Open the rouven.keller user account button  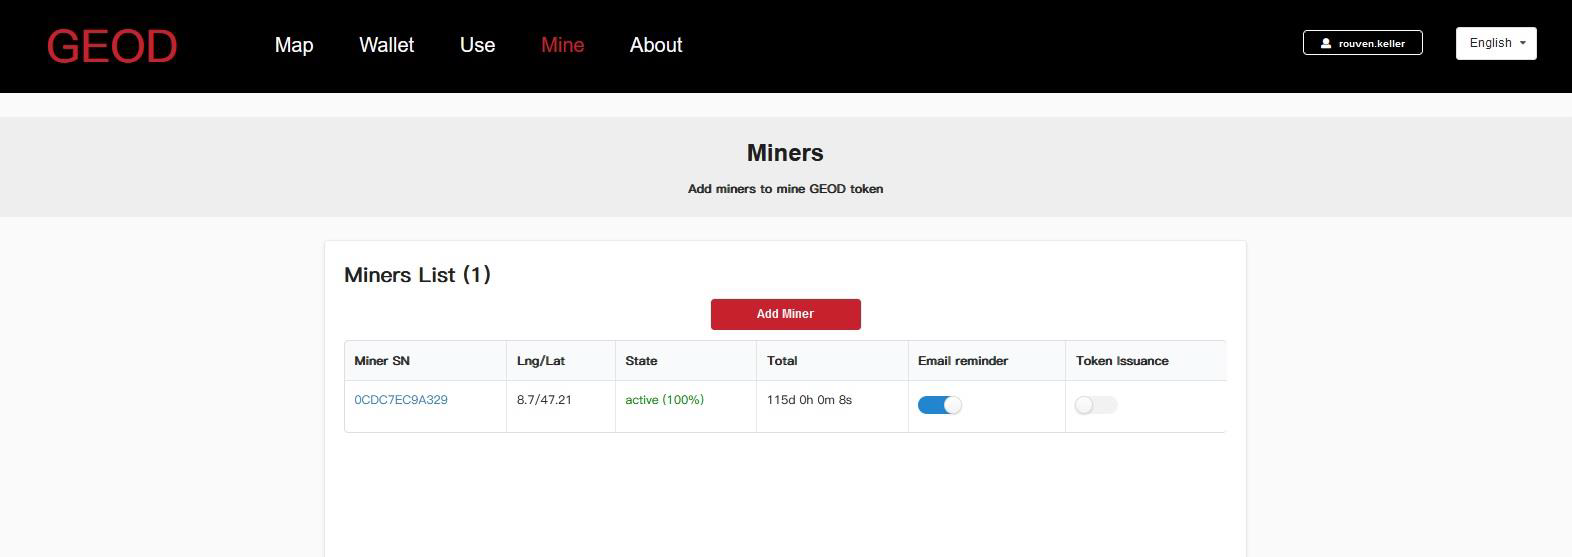(x=1362, y=43)
